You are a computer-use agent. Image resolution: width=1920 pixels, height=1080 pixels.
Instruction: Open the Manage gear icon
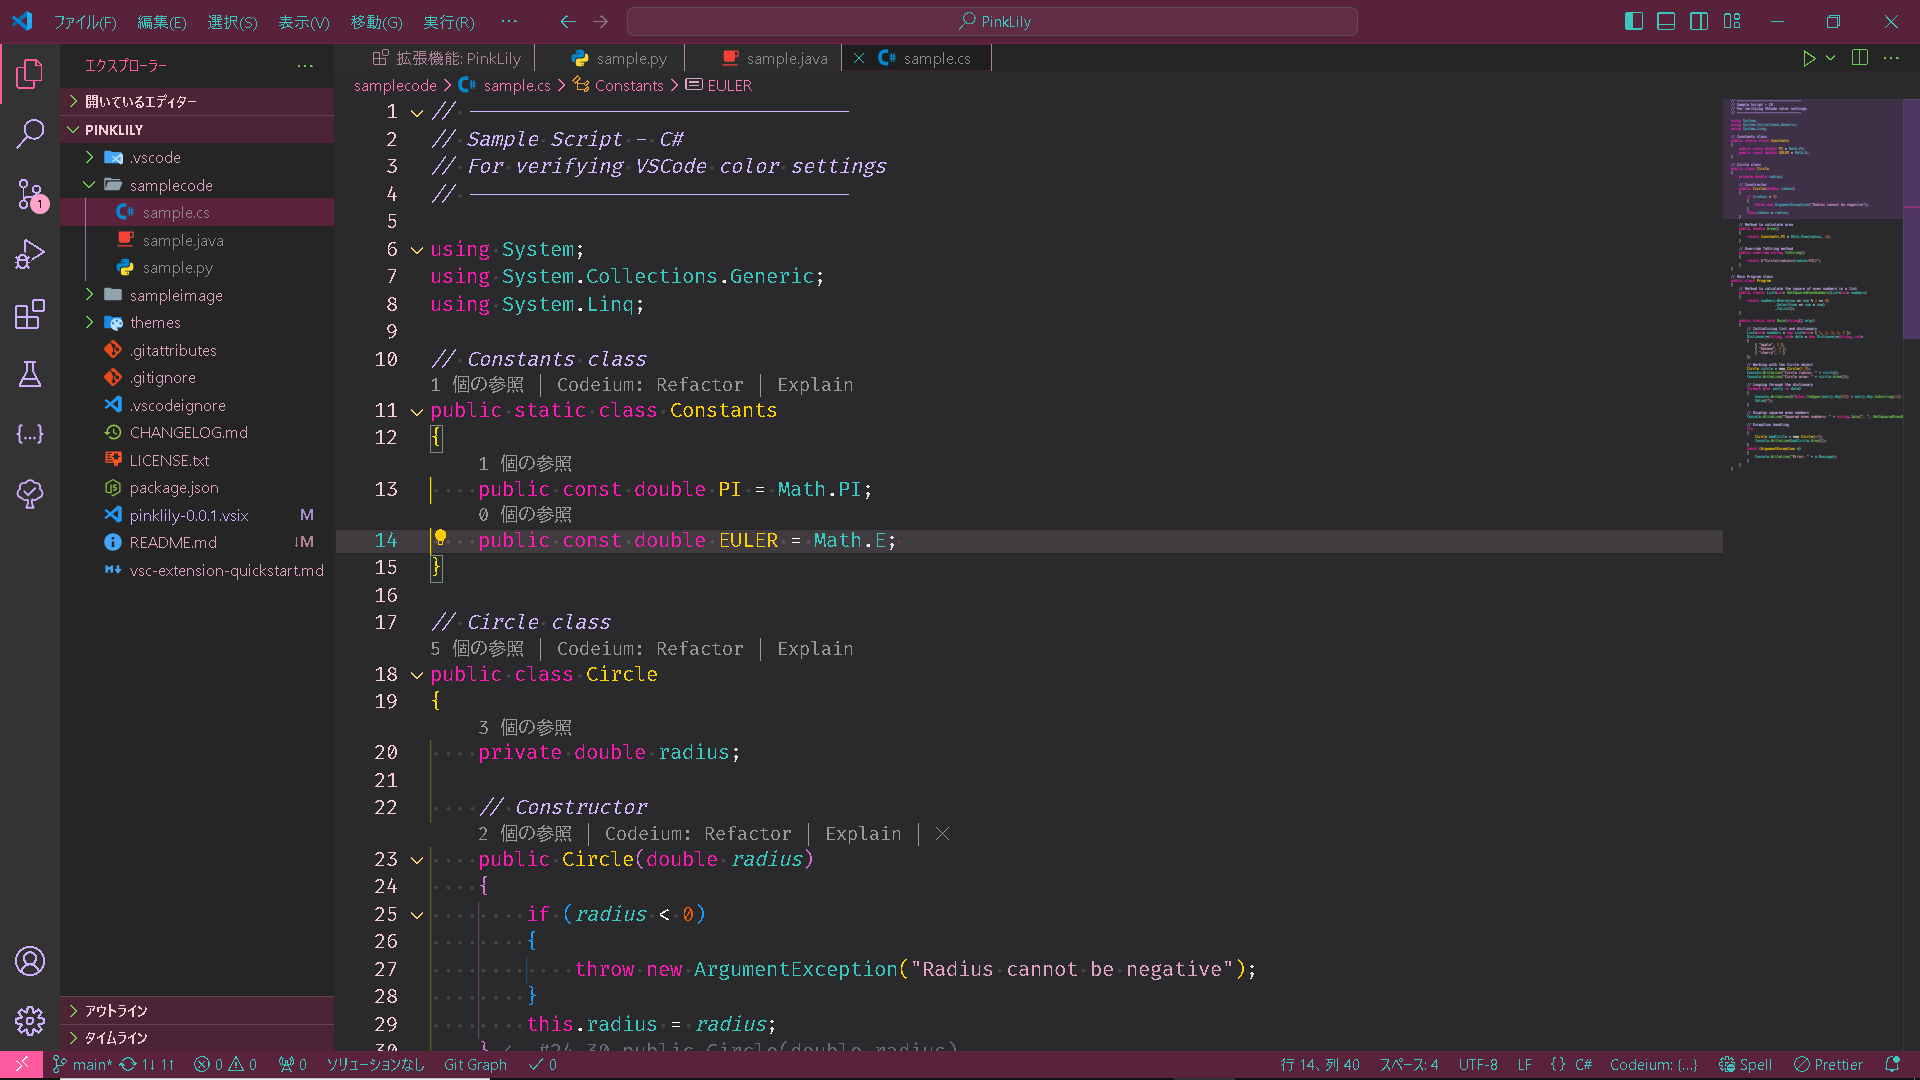coord(30,1020)
